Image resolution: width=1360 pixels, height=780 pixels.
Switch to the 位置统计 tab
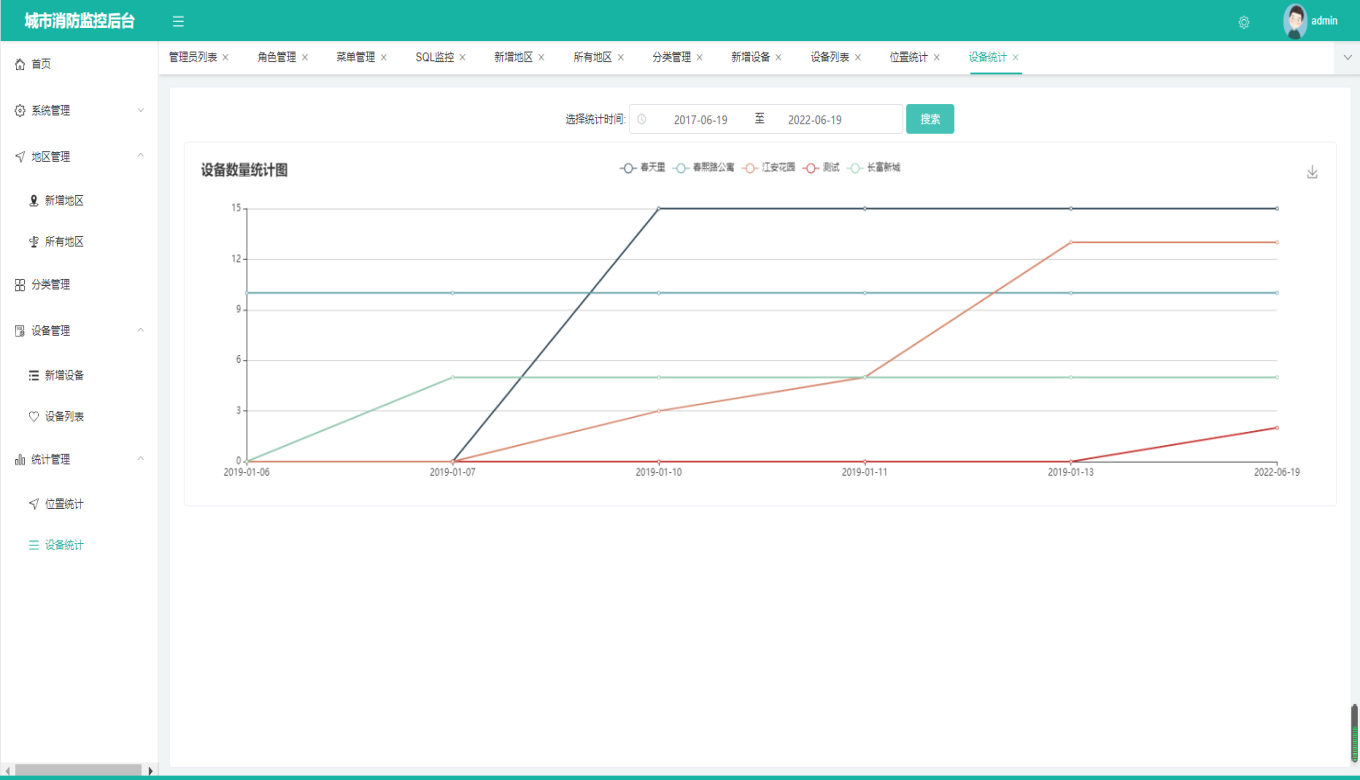909,57
